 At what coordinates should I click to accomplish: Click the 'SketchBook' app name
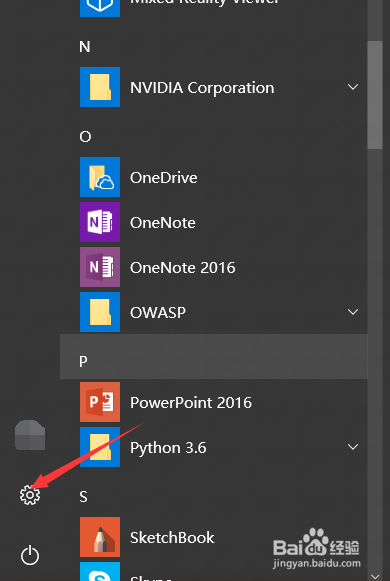(172, 538)
